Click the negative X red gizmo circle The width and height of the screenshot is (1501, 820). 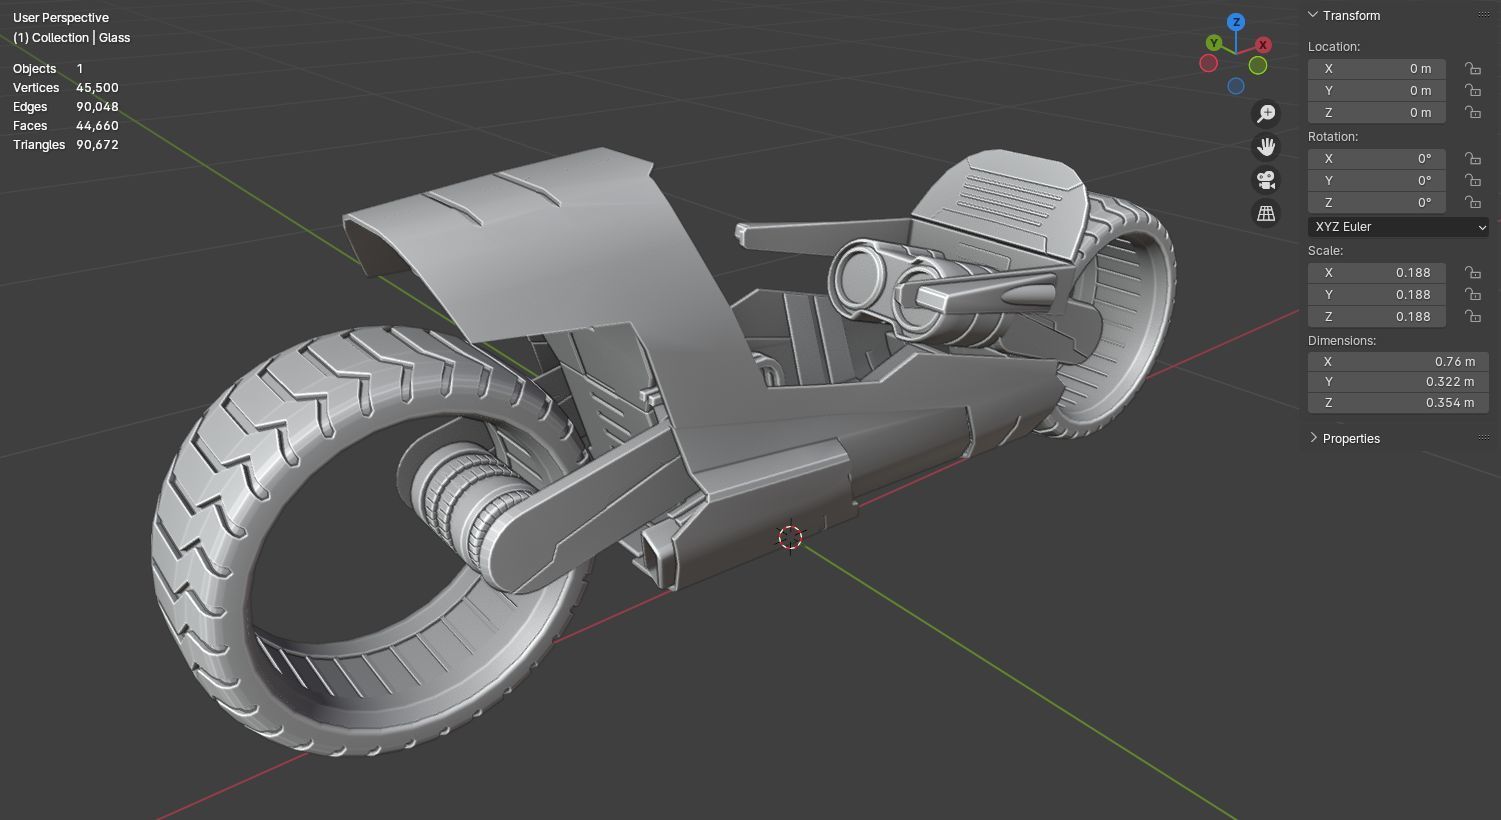point(1208,63)
